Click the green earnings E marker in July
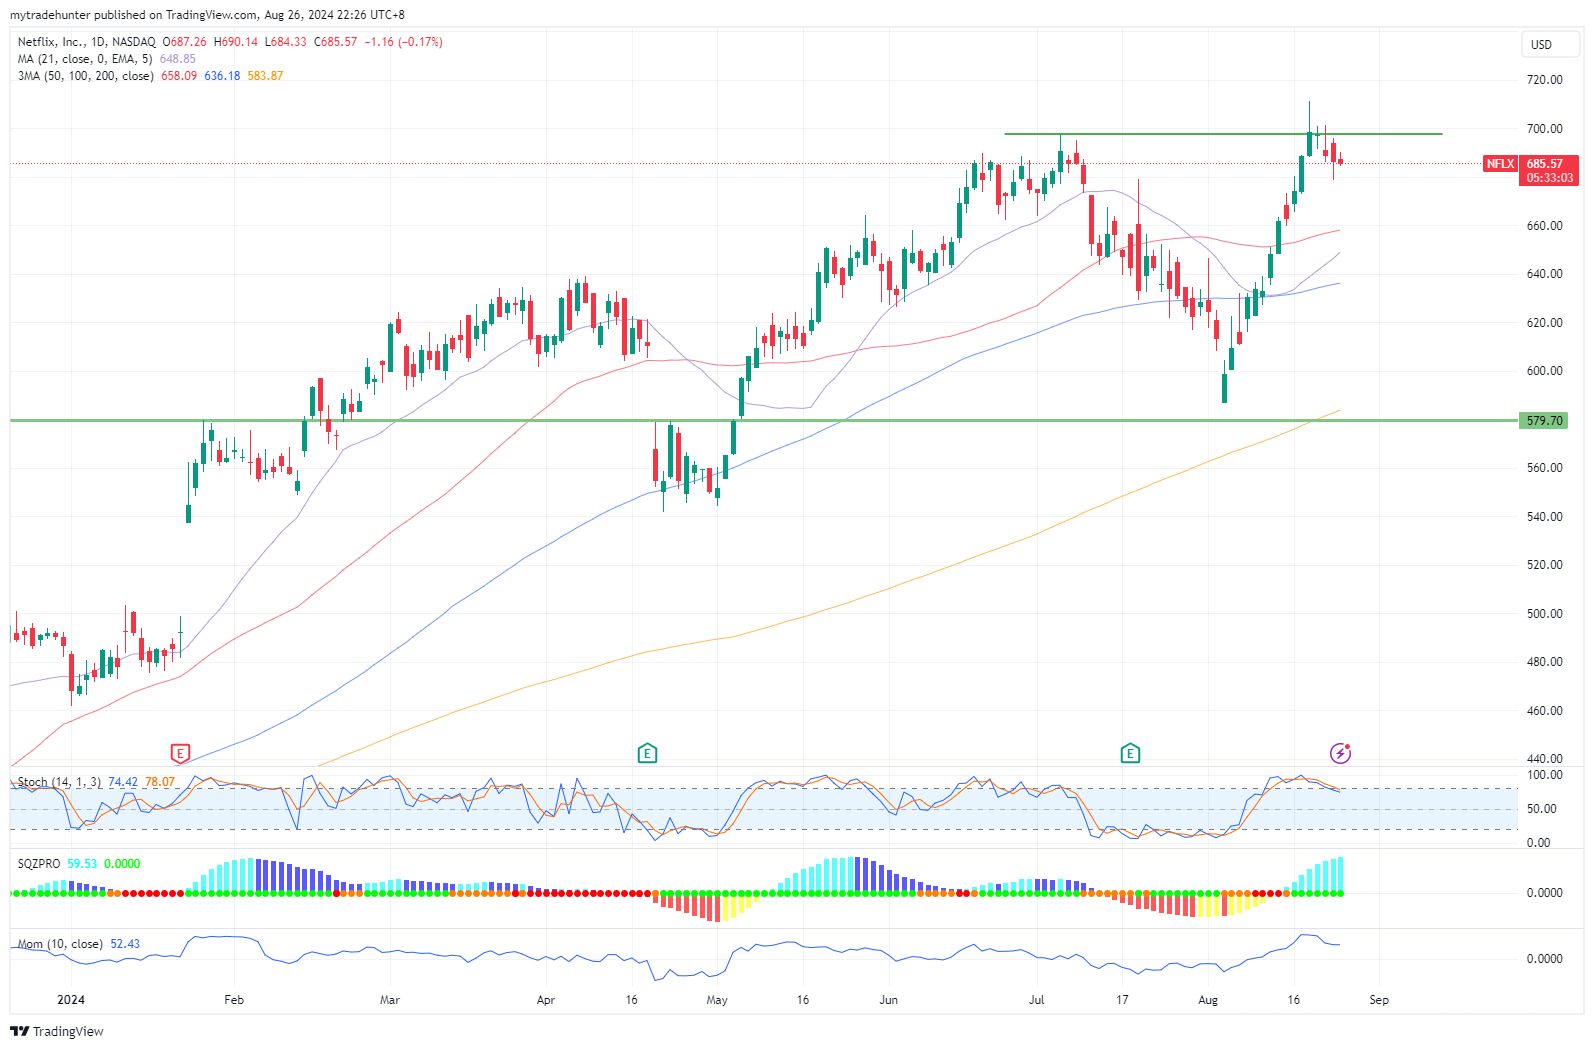This screenshot has width=1594, height=1049. pyautogui.click(x=1130, y=753)
